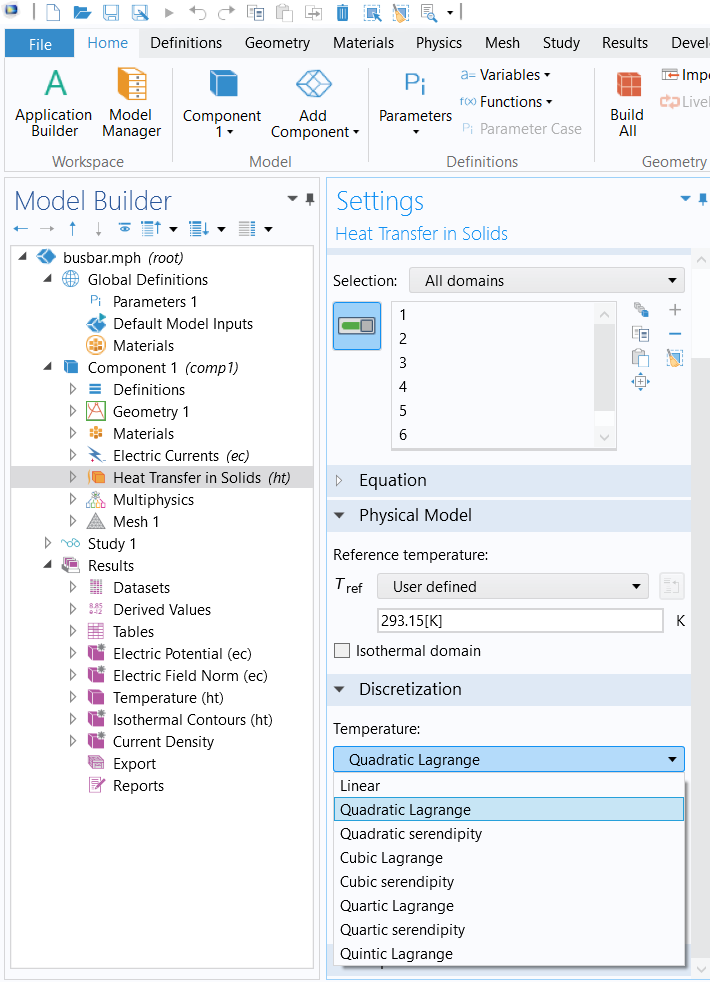Click the zoom to selection icon
This screenshot has height=982, width=710.
(641, 381)
